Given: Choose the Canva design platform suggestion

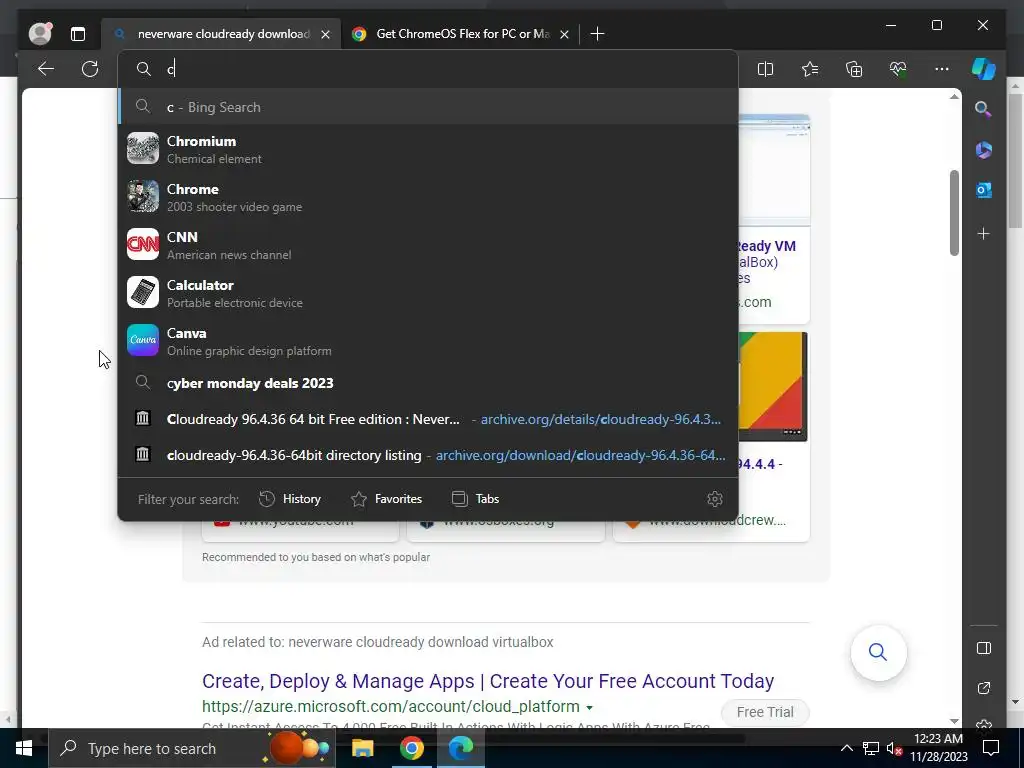Looking at the screenshot, I should (428, 341).
